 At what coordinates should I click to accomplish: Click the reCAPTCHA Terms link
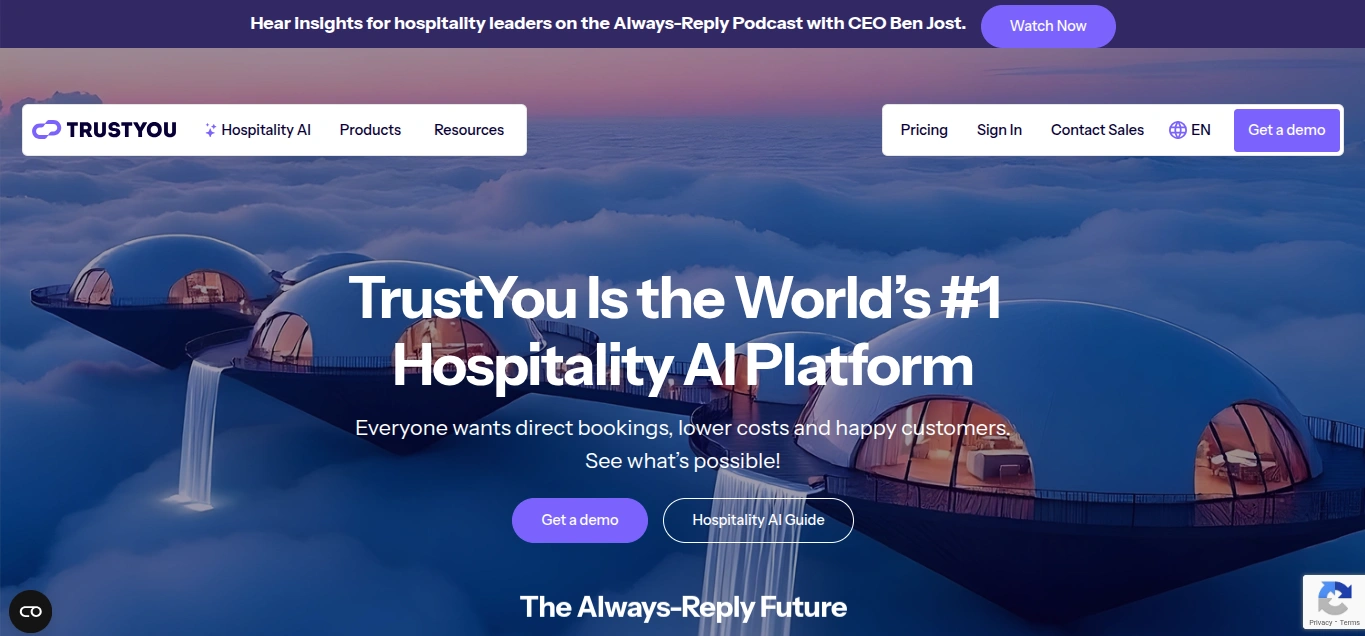(x=1349, y=623)
